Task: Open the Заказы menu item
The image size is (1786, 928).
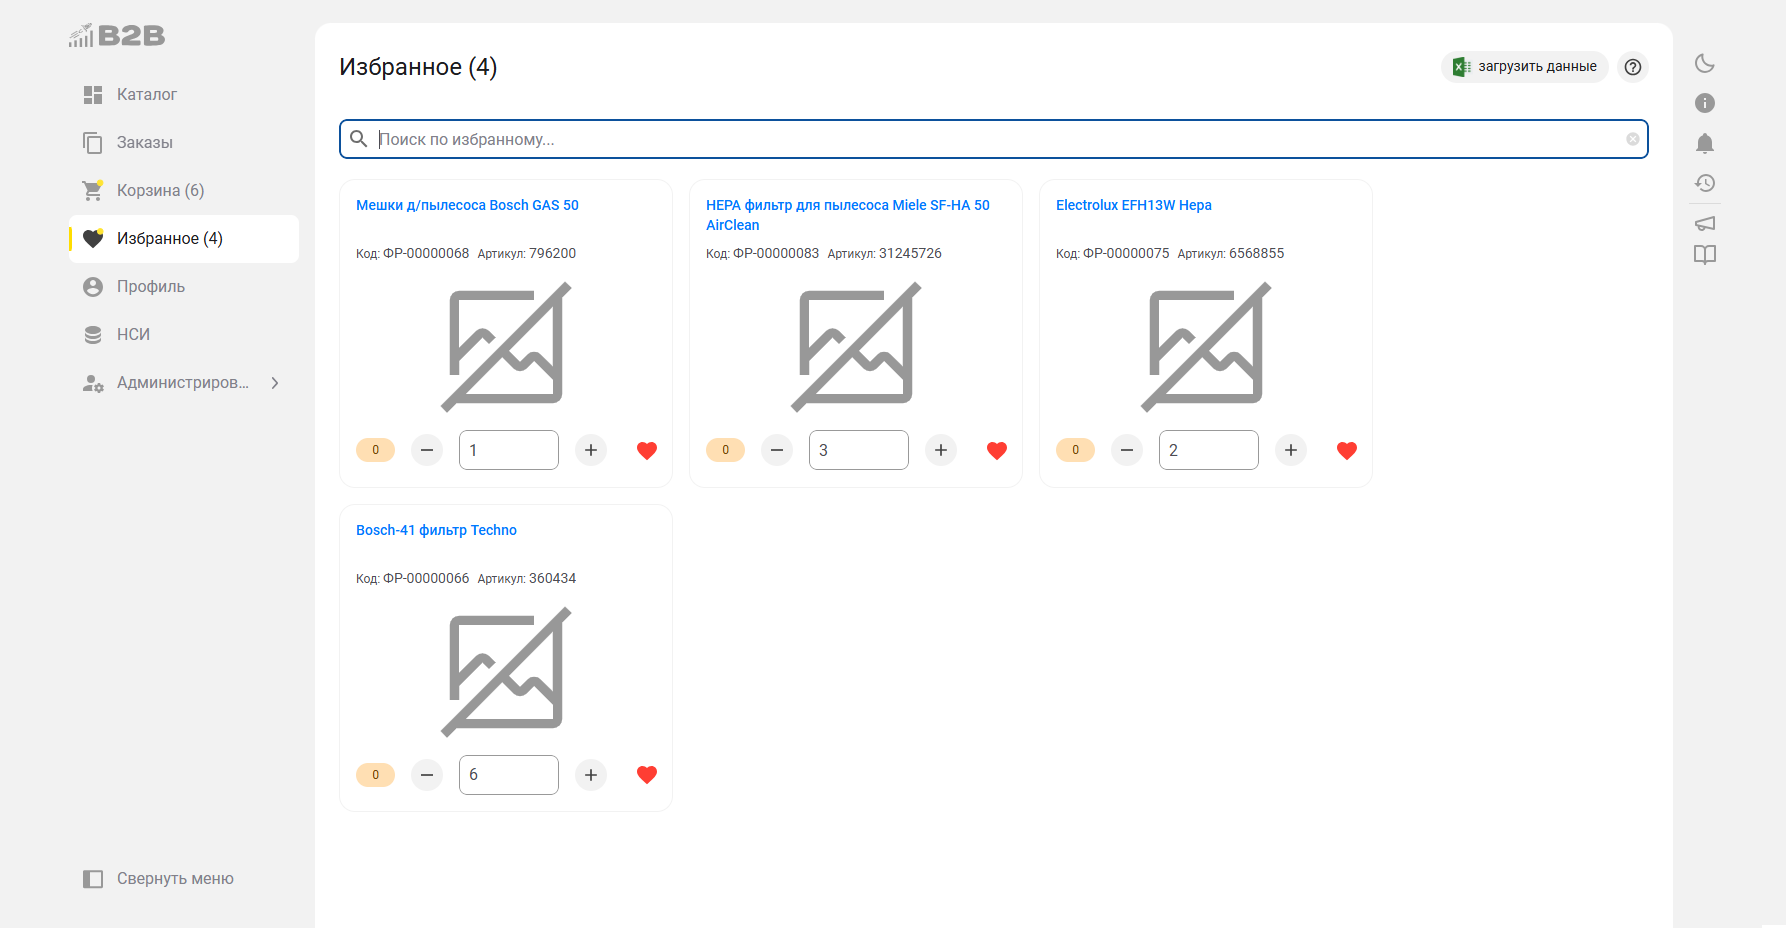Action: coord(184,143)
